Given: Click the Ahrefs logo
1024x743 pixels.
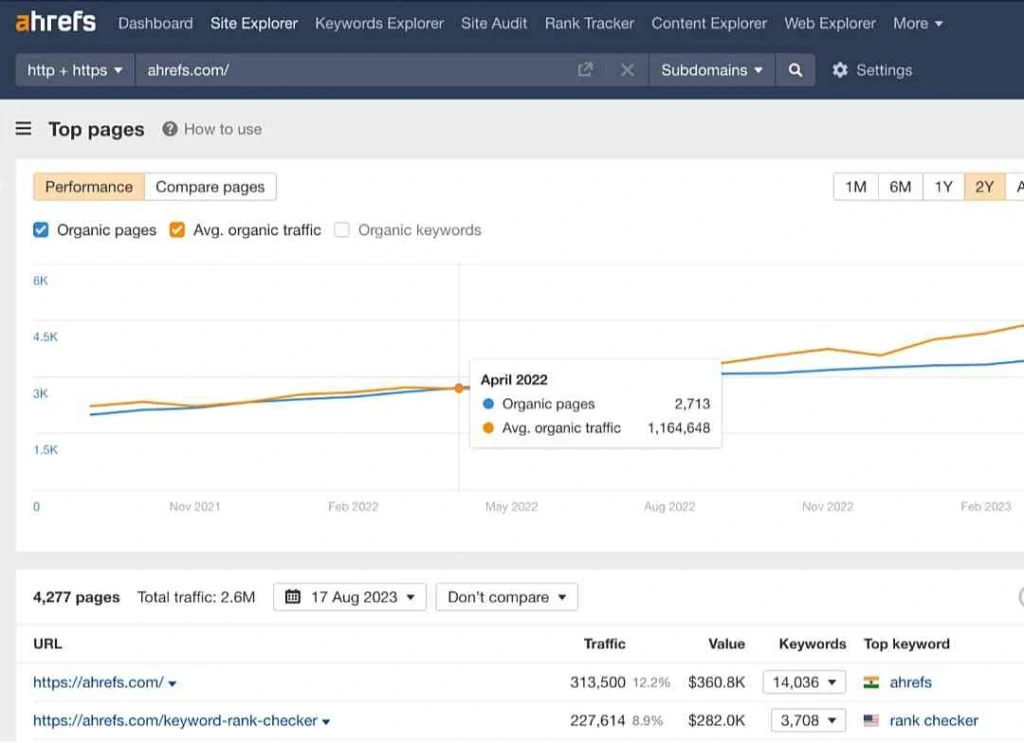Looking at the screenshot, I should point(56,22).
